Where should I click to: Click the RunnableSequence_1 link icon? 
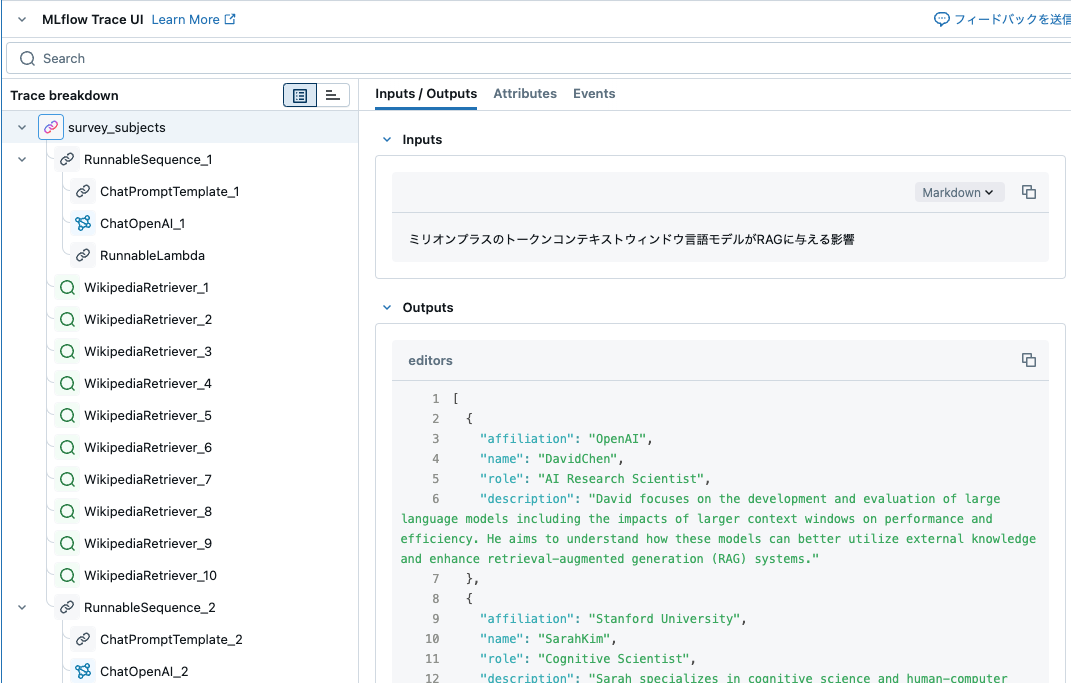coord(67,159)
